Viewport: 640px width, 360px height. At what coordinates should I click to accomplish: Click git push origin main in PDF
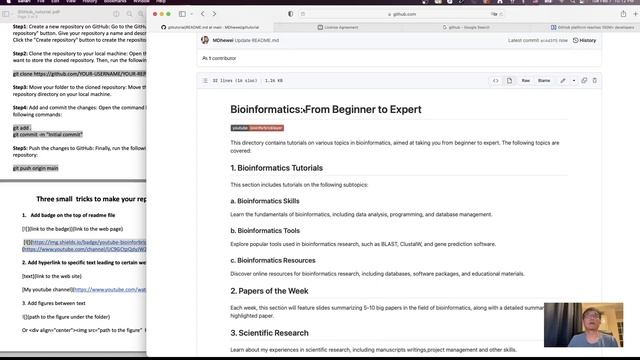36,168
